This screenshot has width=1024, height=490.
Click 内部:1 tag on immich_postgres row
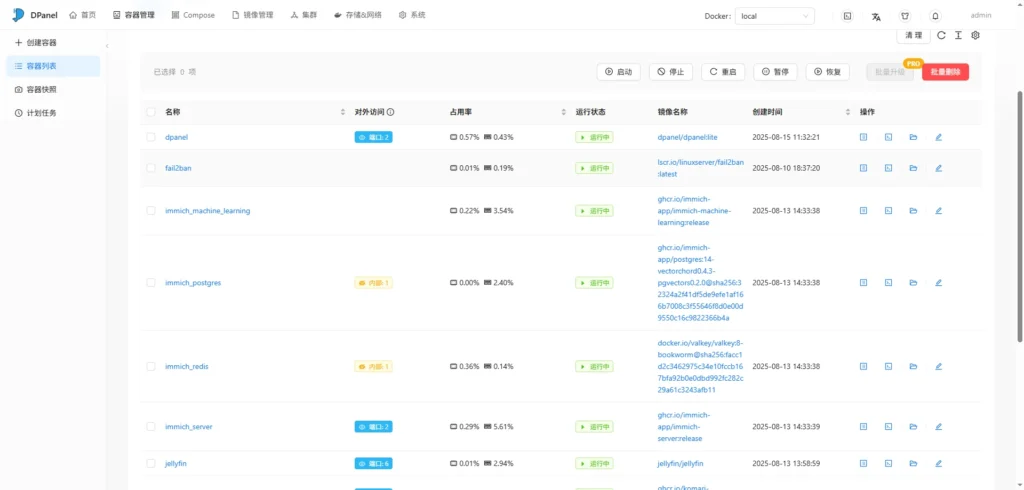tap(374, 283)
